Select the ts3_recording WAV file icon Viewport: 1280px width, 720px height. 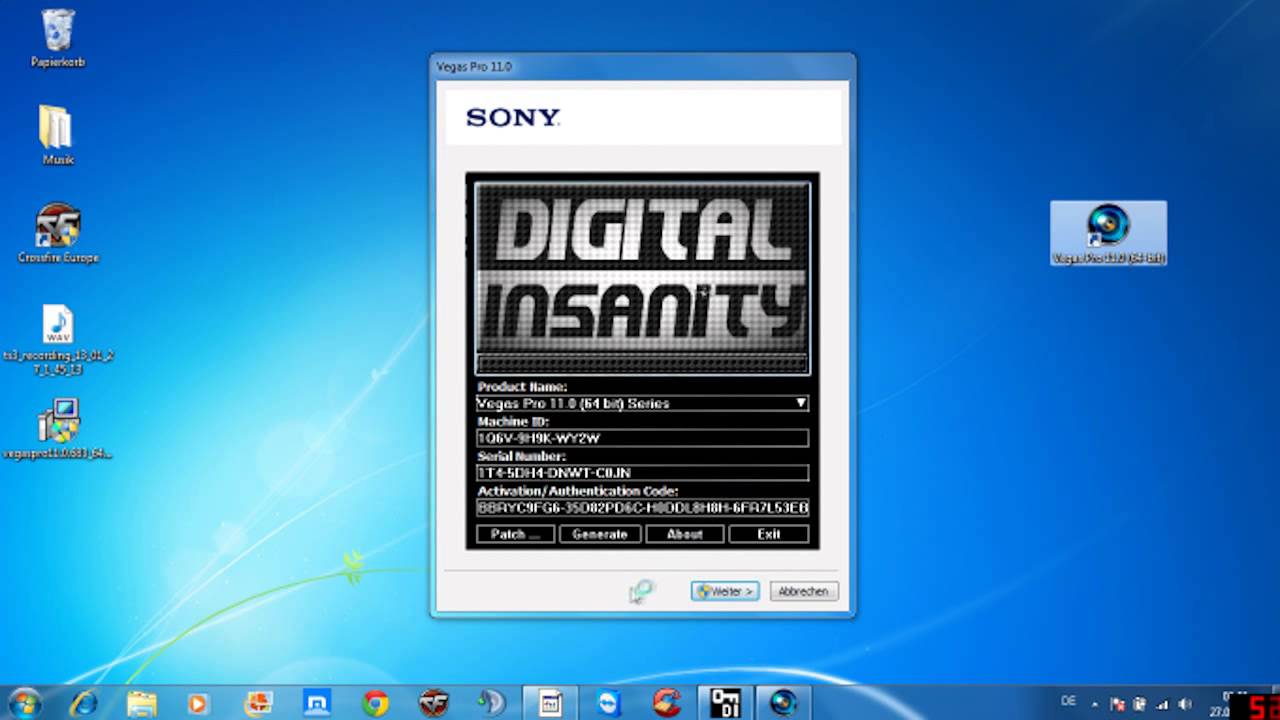pos(58,340)
